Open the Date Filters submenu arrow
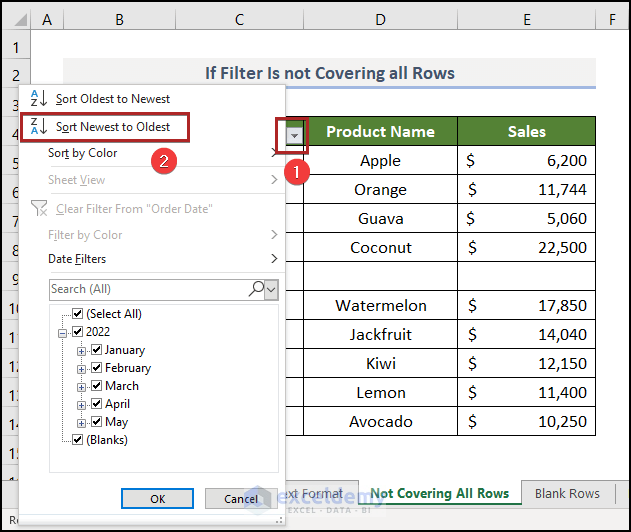 [x=274, y=258]
